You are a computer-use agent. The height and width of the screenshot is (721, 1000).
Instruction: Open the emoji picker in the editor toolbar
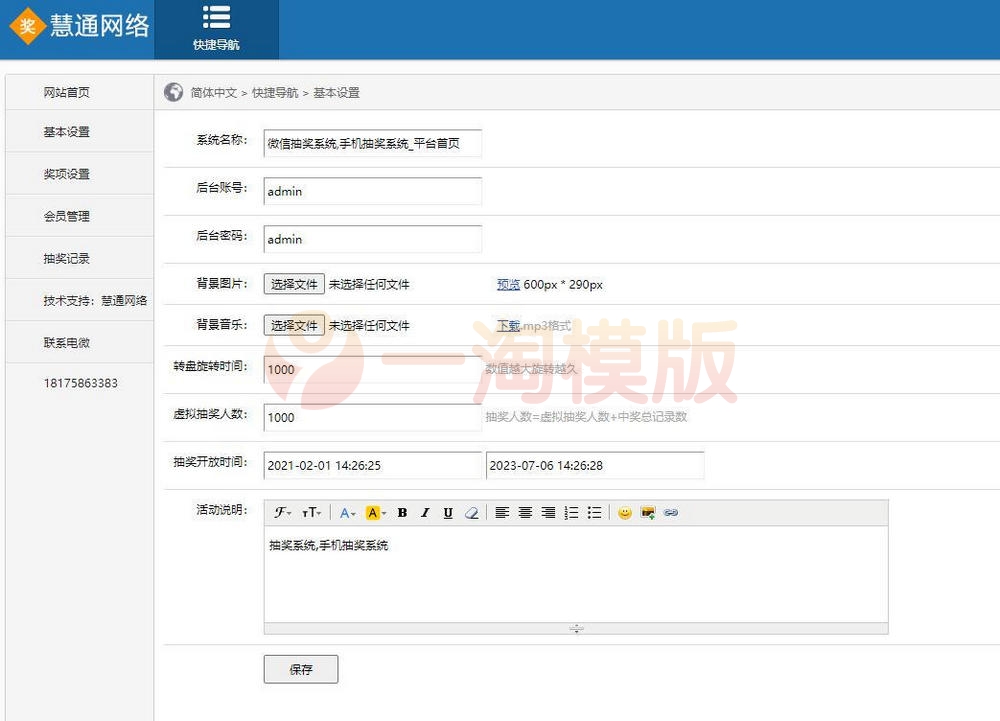625,512
